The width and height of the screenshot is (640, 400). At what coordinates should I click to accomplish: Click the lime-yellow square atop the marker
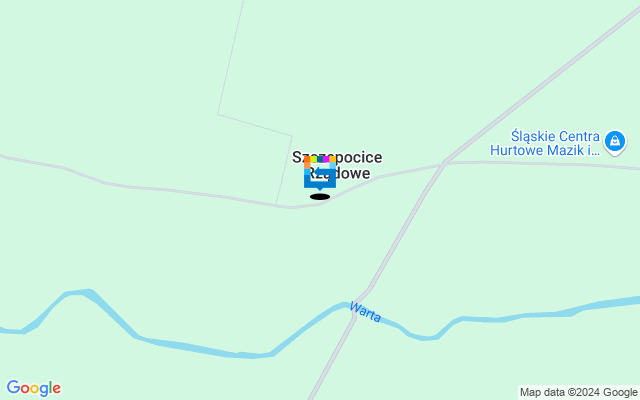pos(313,159)
